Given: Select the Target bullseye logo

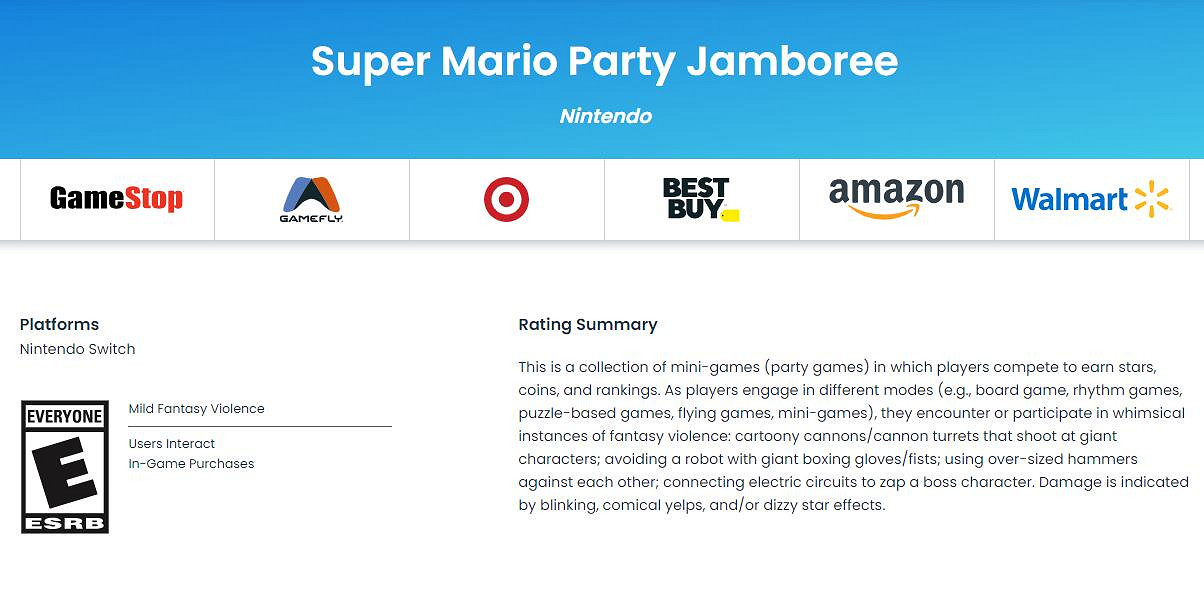Looking at the screenshot, I should [506, 199].
